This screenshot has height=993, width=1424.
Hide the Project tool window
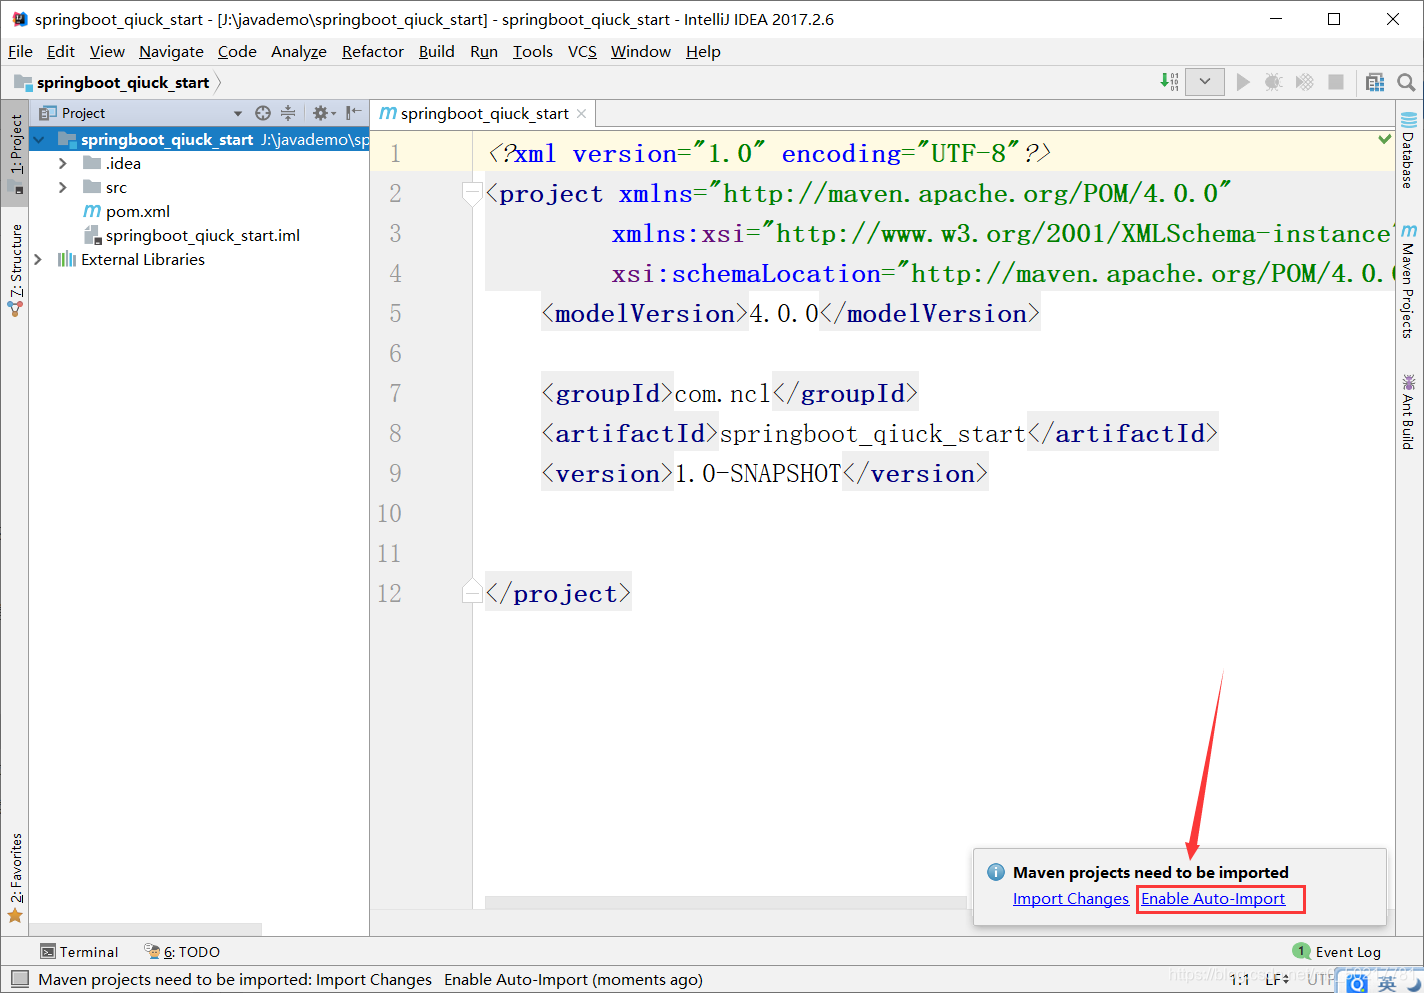353,113
